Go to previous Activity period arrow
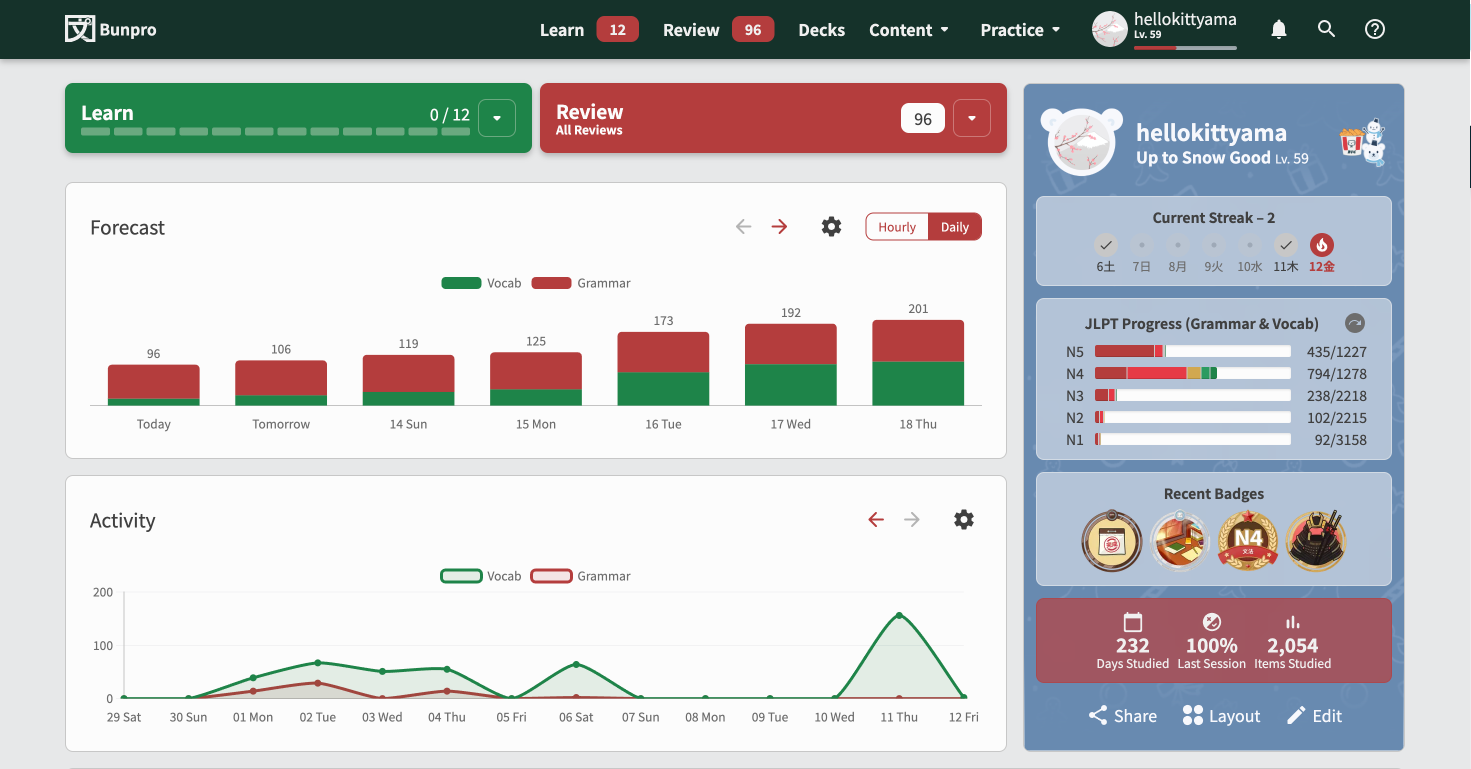1471x769 pixels. (876, 520)
